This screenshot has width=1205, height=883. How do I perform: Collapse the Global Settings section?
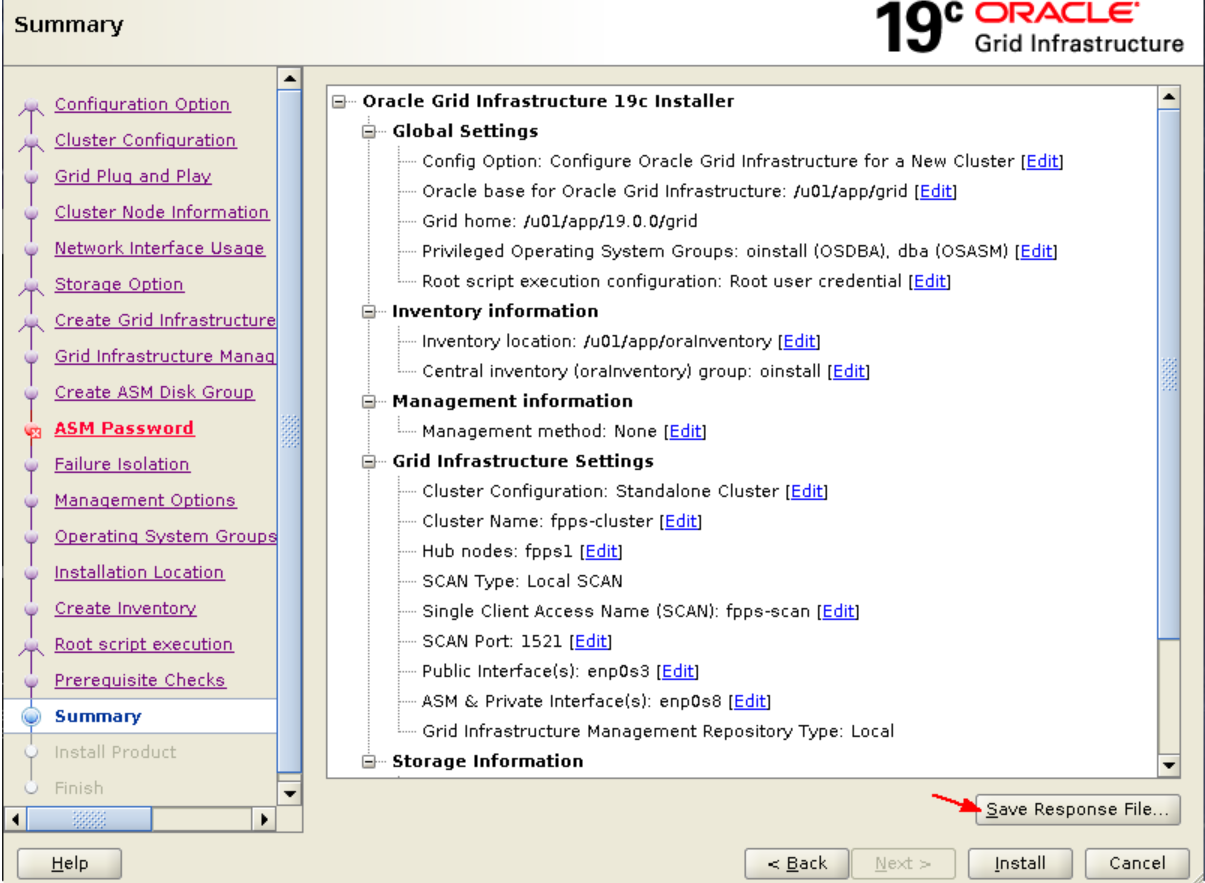pyautogui.click(x=370, y=131)
